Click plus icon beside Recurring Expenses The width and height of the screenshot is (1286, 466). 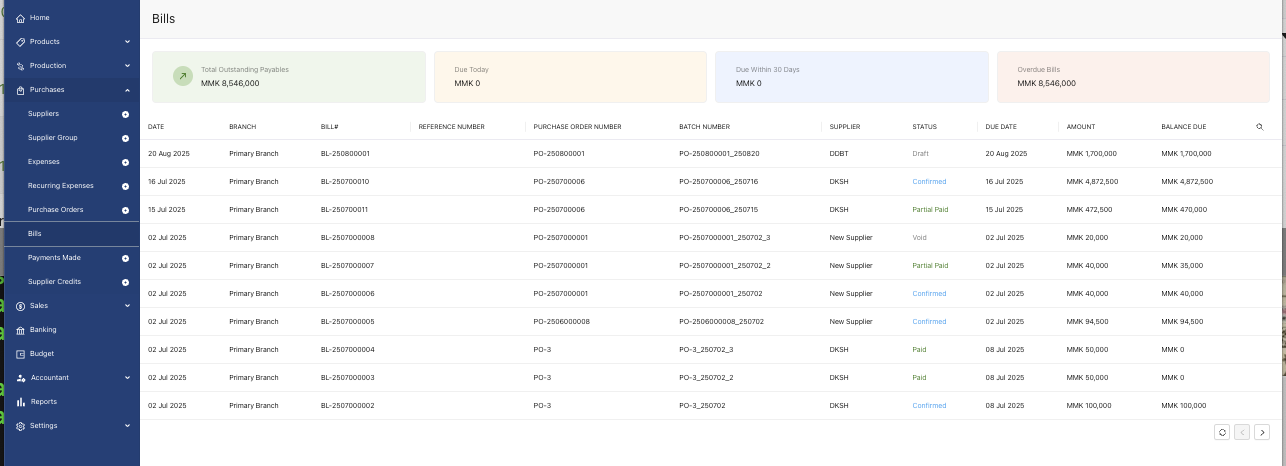(125, 186)
